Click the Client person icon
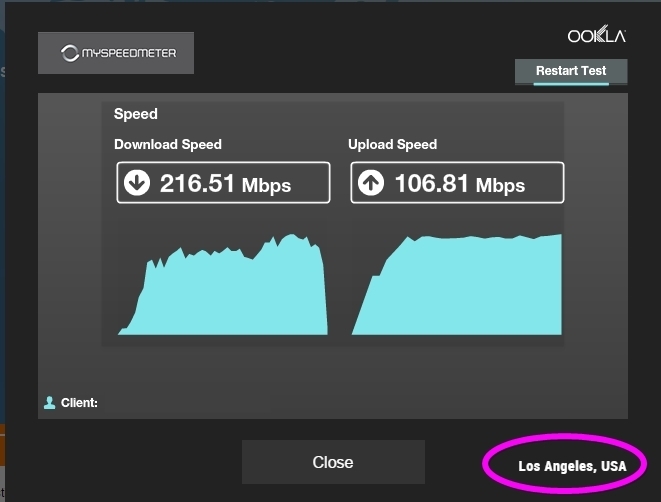The width and height of the screenshot is (661, 502). click(49, 403)
